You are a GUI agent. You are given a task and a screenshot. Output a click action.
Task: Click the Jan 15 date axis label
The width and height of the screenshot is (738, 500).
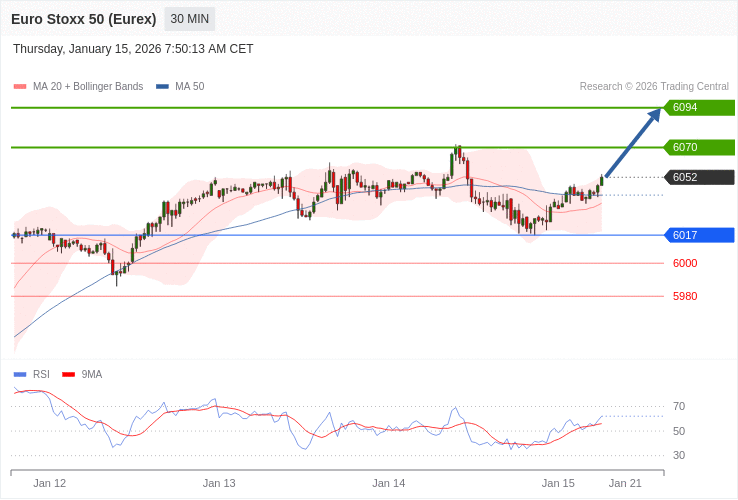coord(558,483)
